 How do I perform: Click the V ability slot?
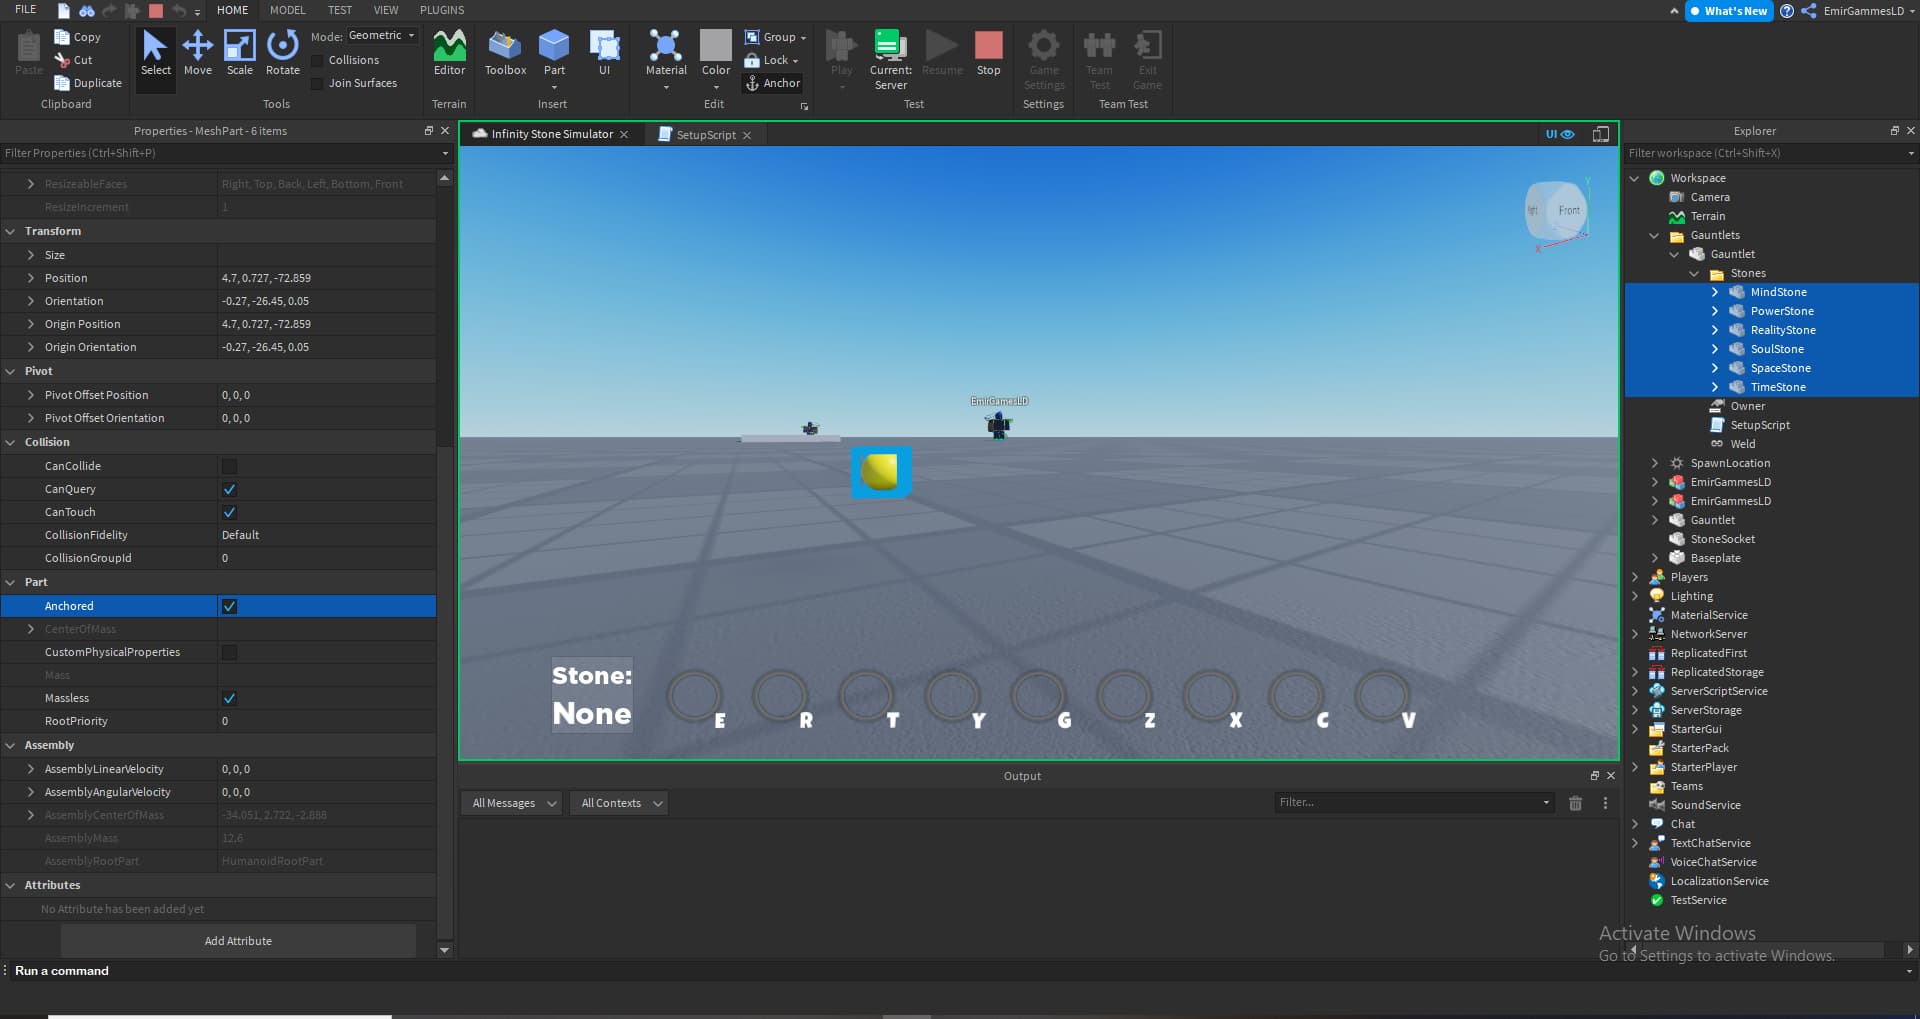[x=1382, y=696]
